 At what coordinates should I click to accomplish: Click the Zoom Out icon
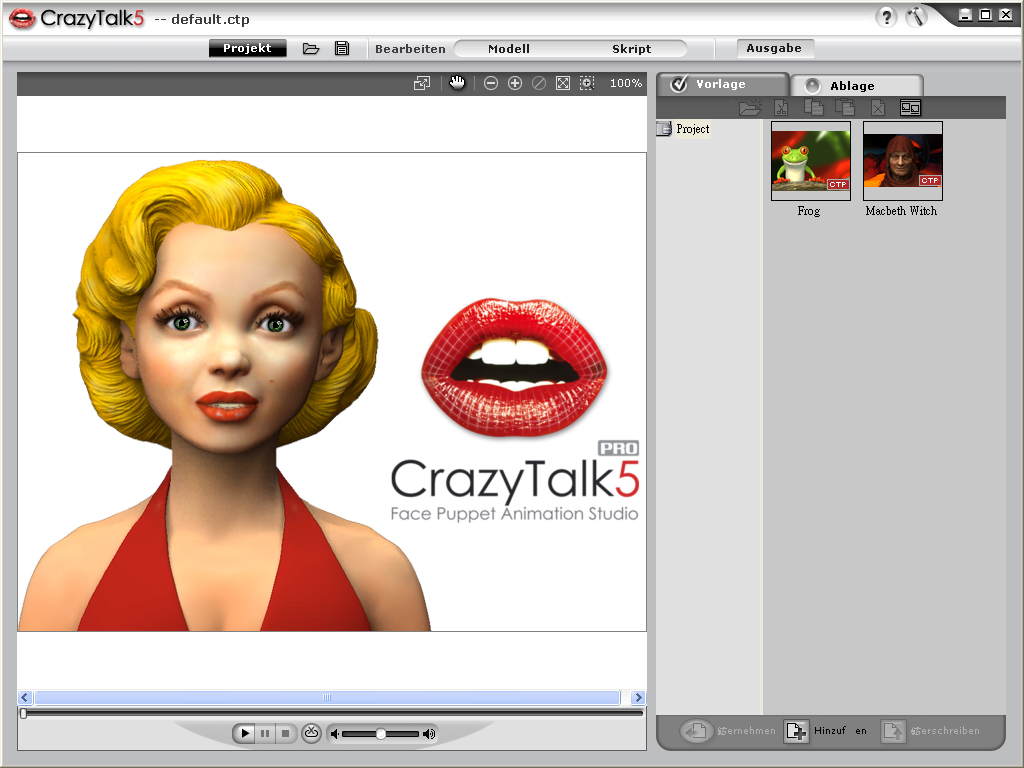(491, 83)
